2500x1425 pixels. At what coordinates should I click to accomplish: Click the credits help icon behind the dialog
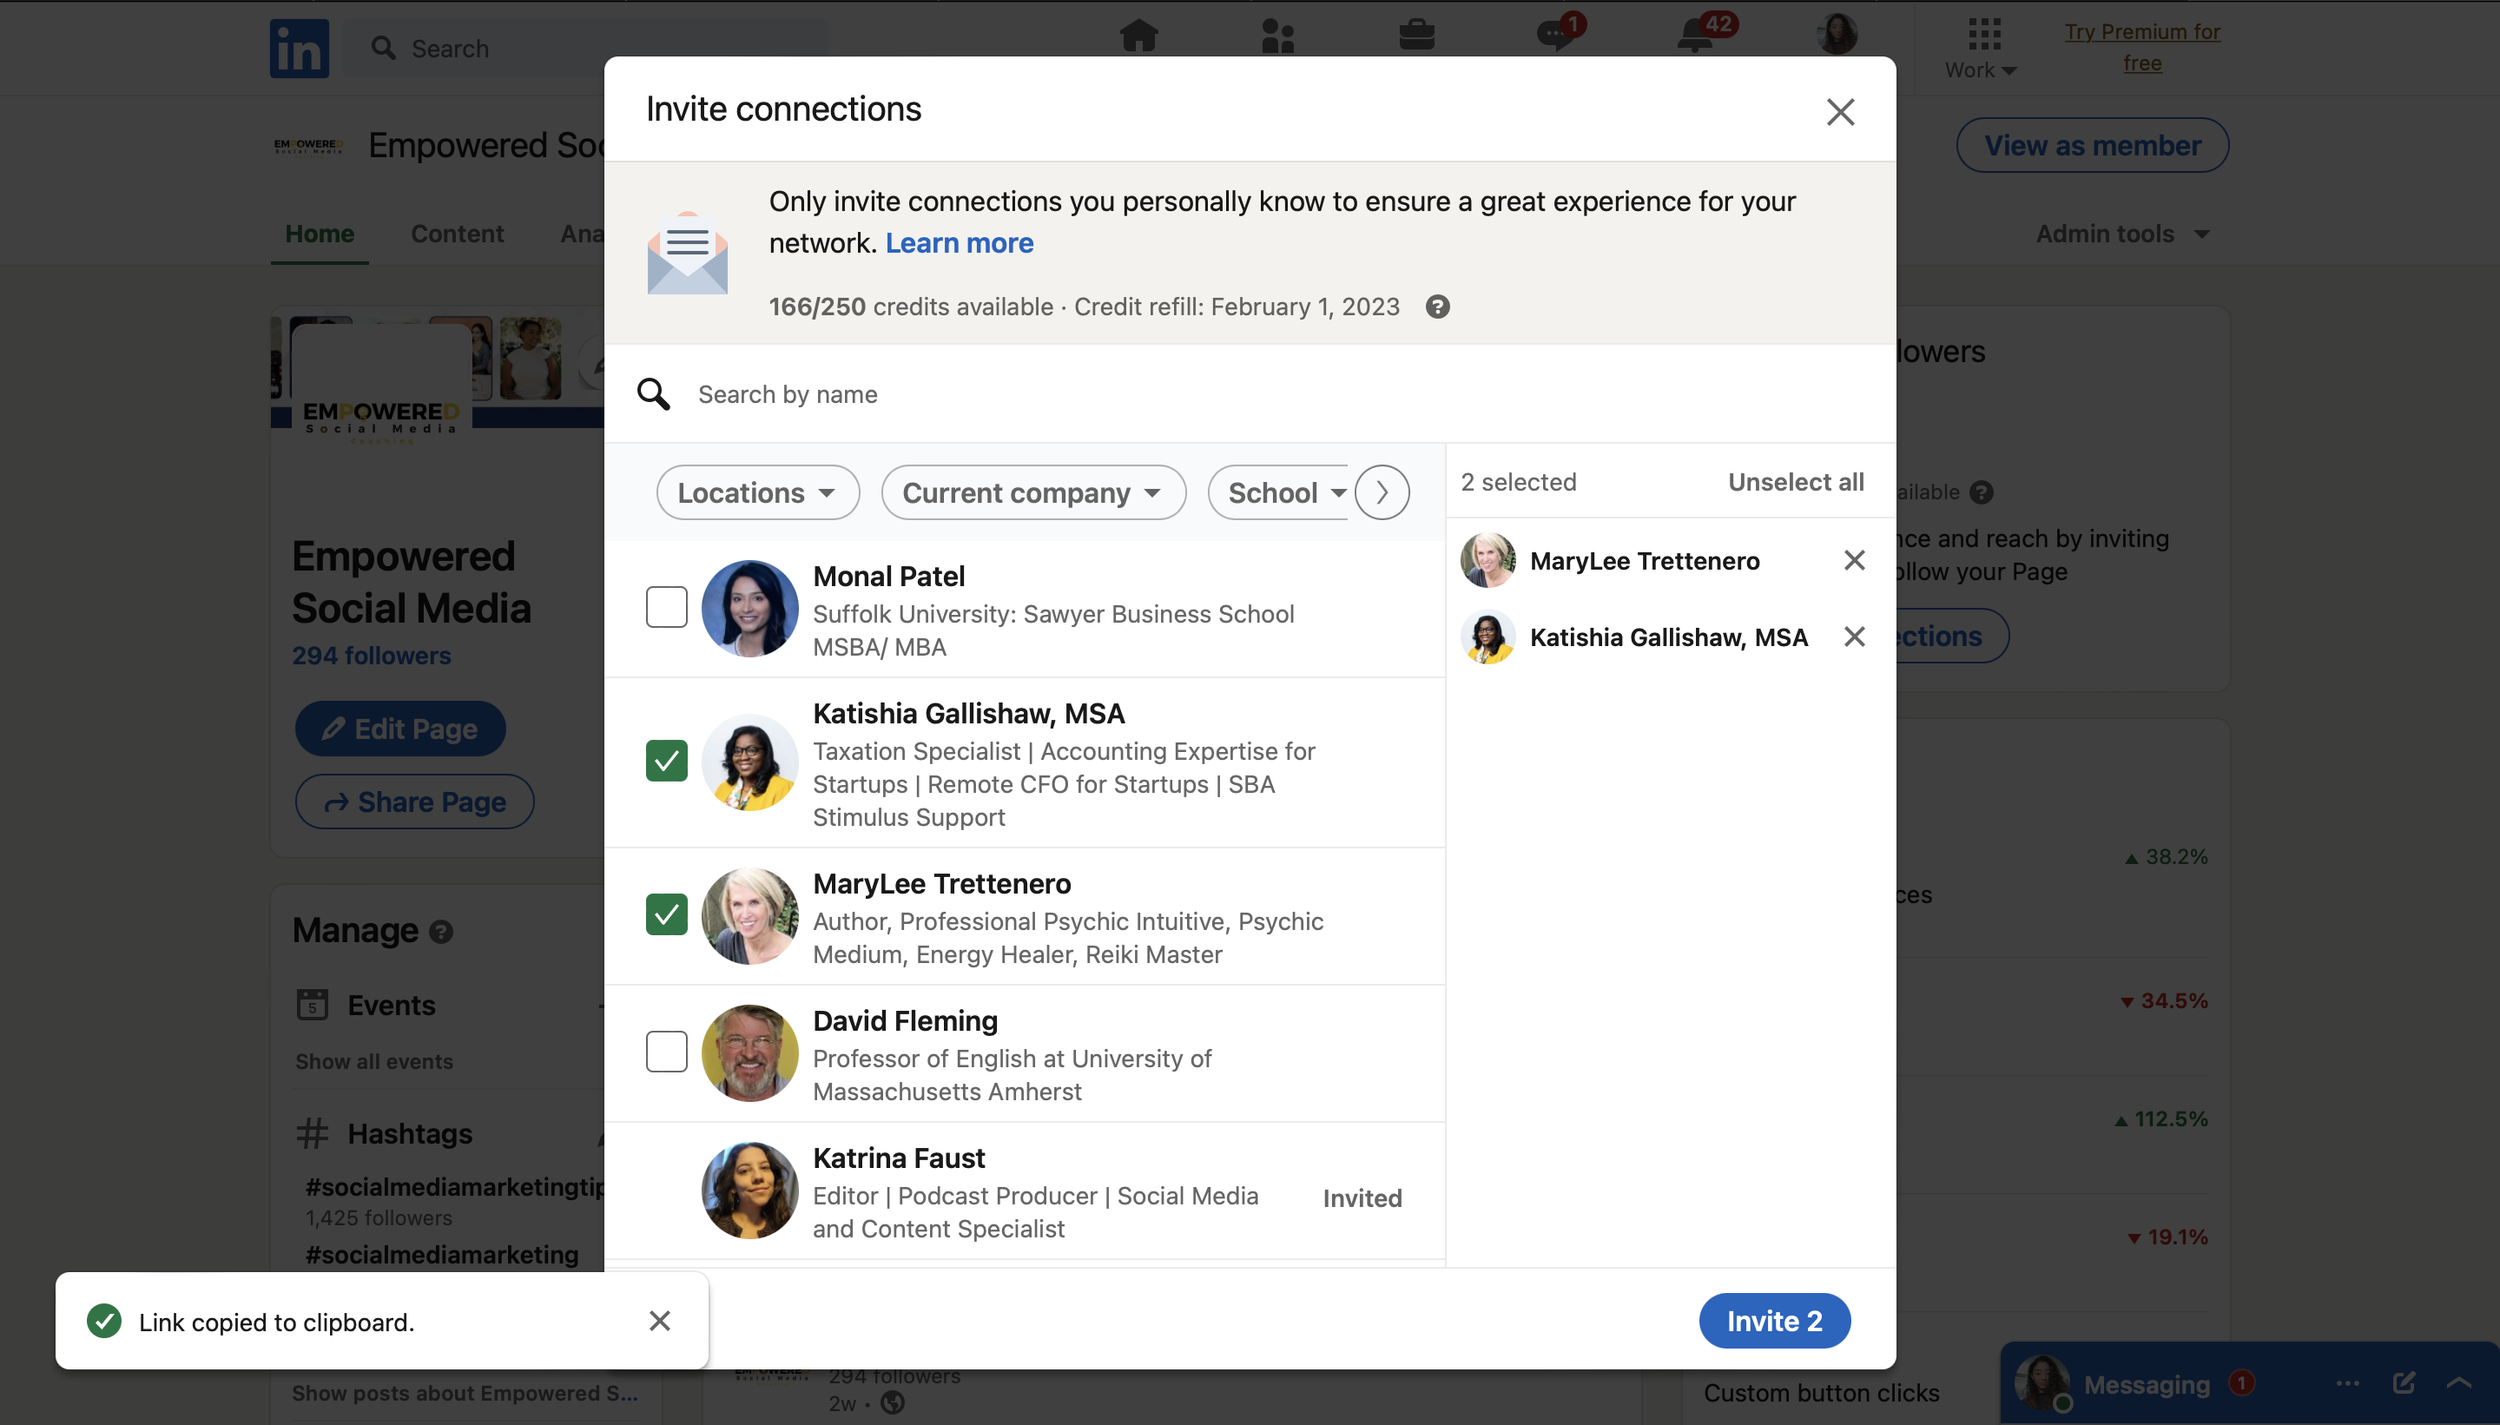point(1981,492)
